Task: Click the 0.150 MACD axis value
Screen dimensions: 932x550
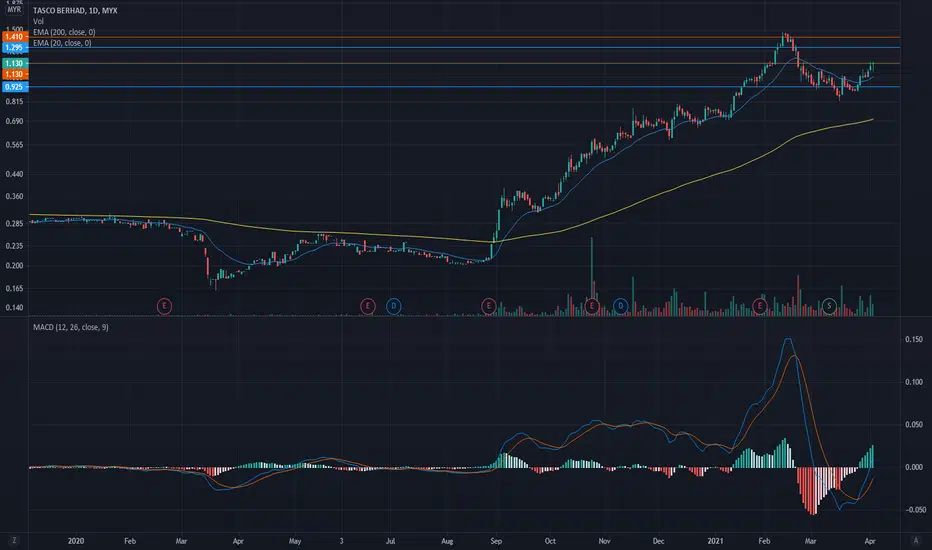Action: tap(914, 340)
